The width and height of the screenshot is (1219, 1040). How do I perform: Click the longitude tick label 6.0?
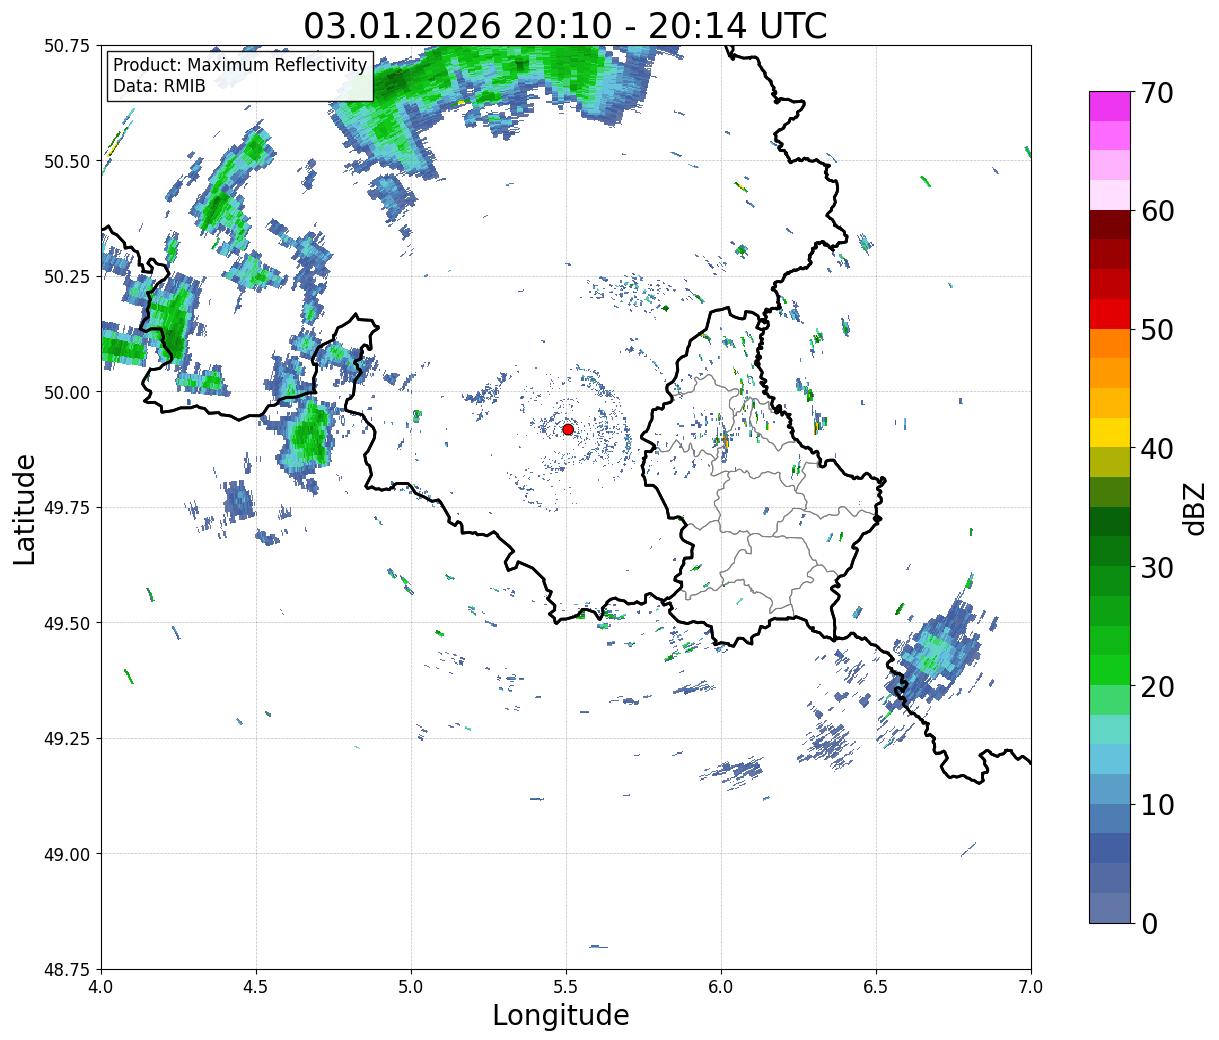tap(721, 986)
